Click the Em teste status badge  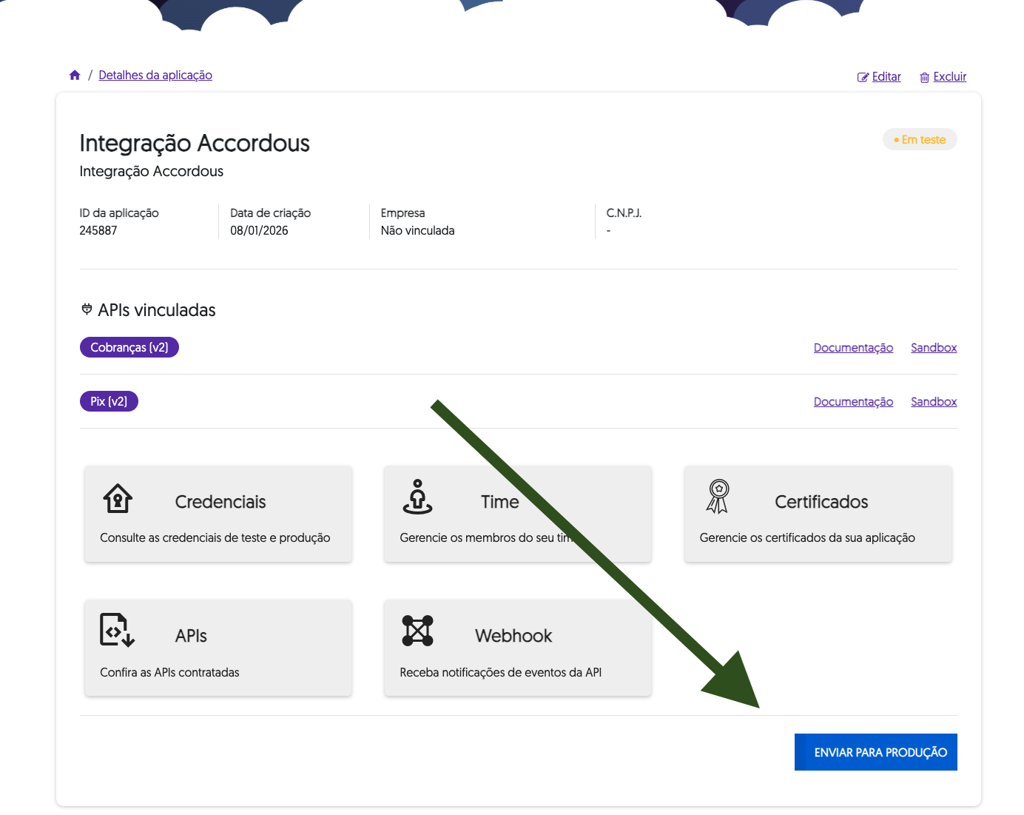(x=920, y=140)
